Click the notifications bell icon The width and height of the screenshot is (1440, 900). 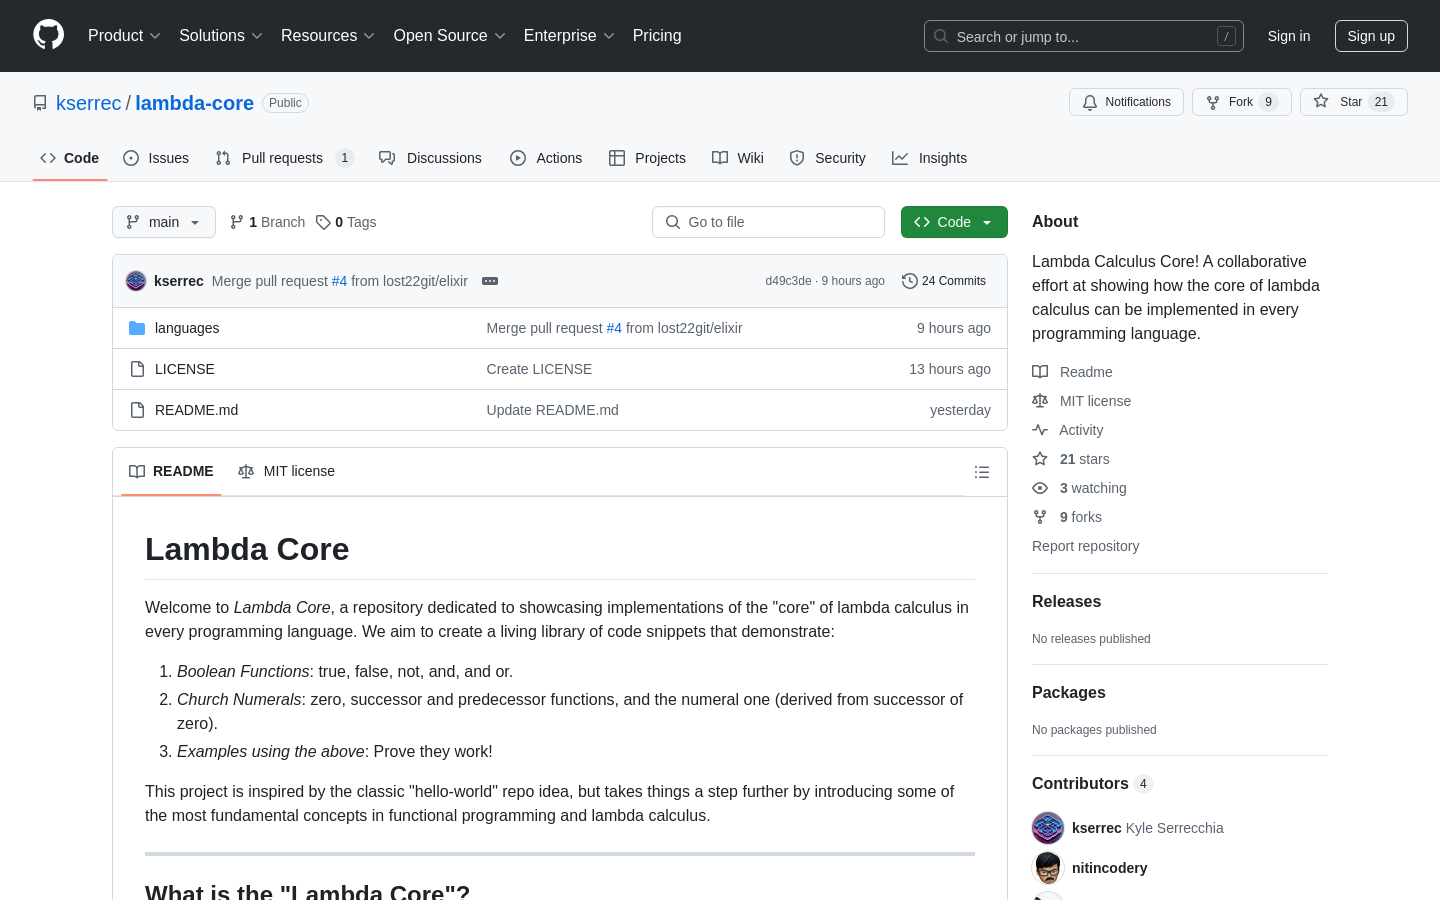coord(1090,102)
